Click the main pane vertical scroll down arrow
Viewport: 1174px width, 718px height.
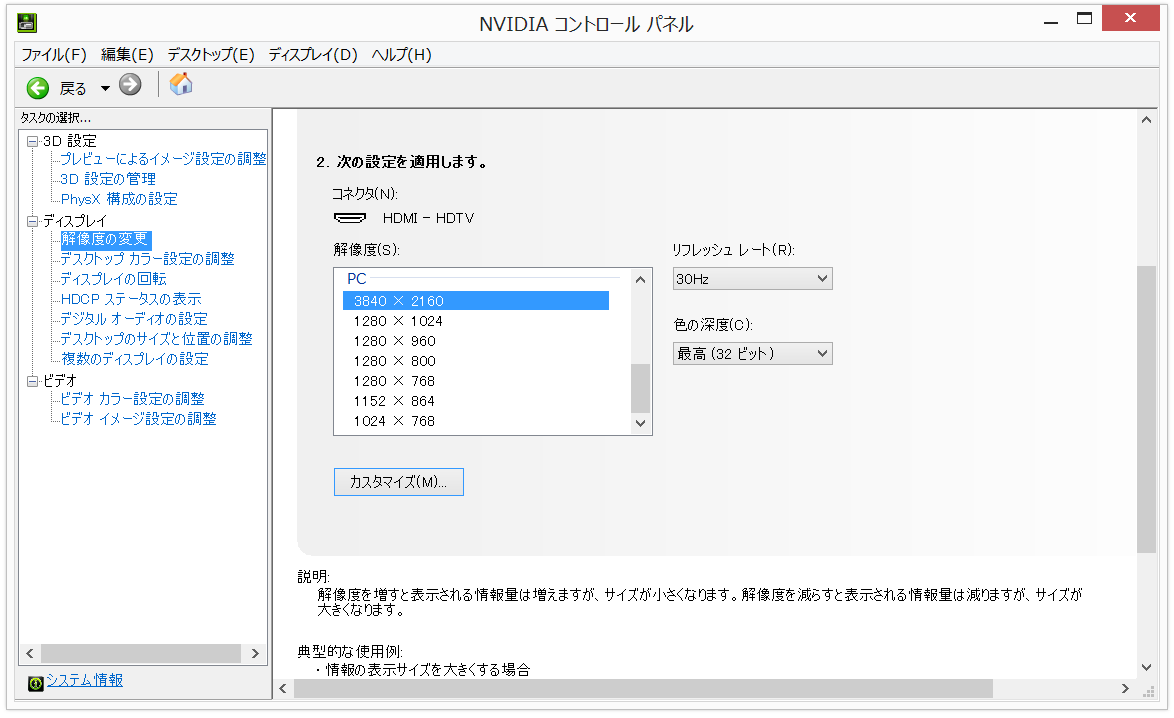coord(1146,667)
